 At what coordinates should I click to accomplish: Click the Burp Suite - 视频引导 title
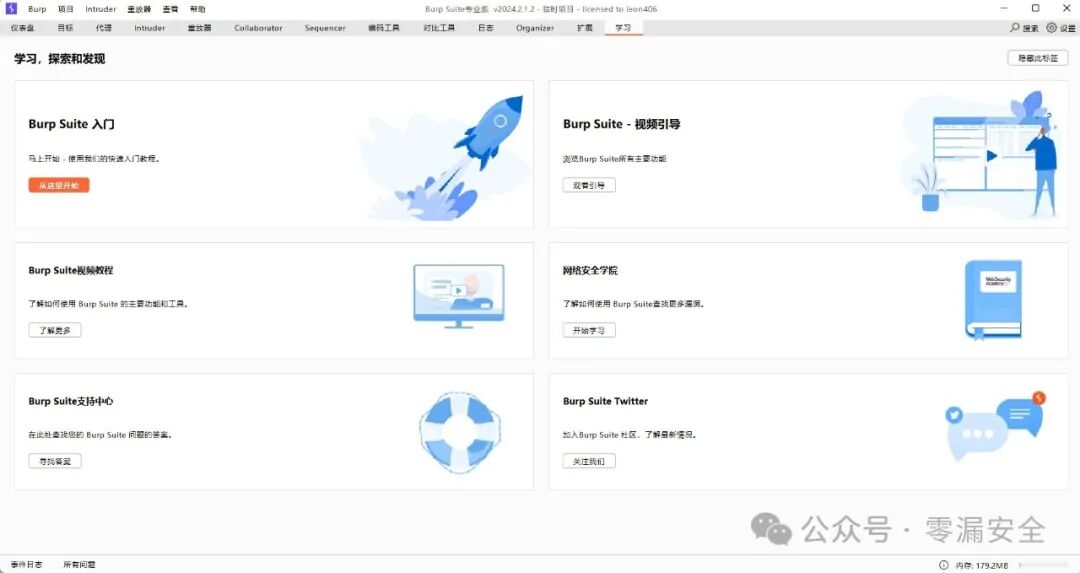[x=621, y=124]
